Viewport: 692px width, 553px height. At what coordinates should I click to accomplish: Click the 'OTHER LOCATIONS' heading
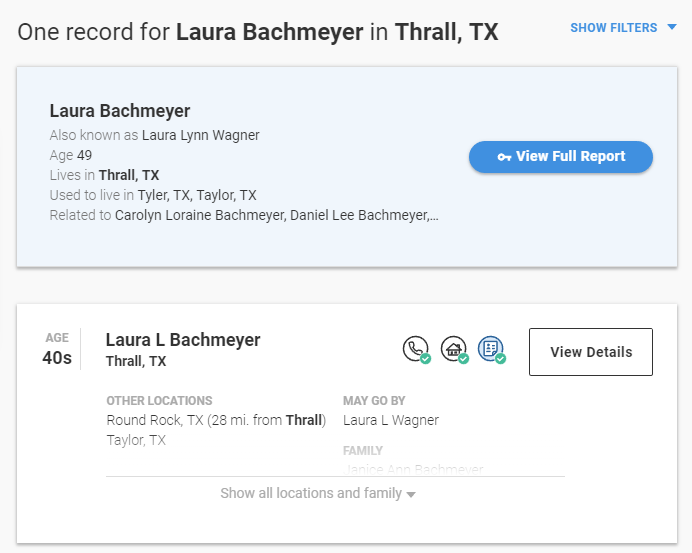pyautogui.click(x=159, y=401)
